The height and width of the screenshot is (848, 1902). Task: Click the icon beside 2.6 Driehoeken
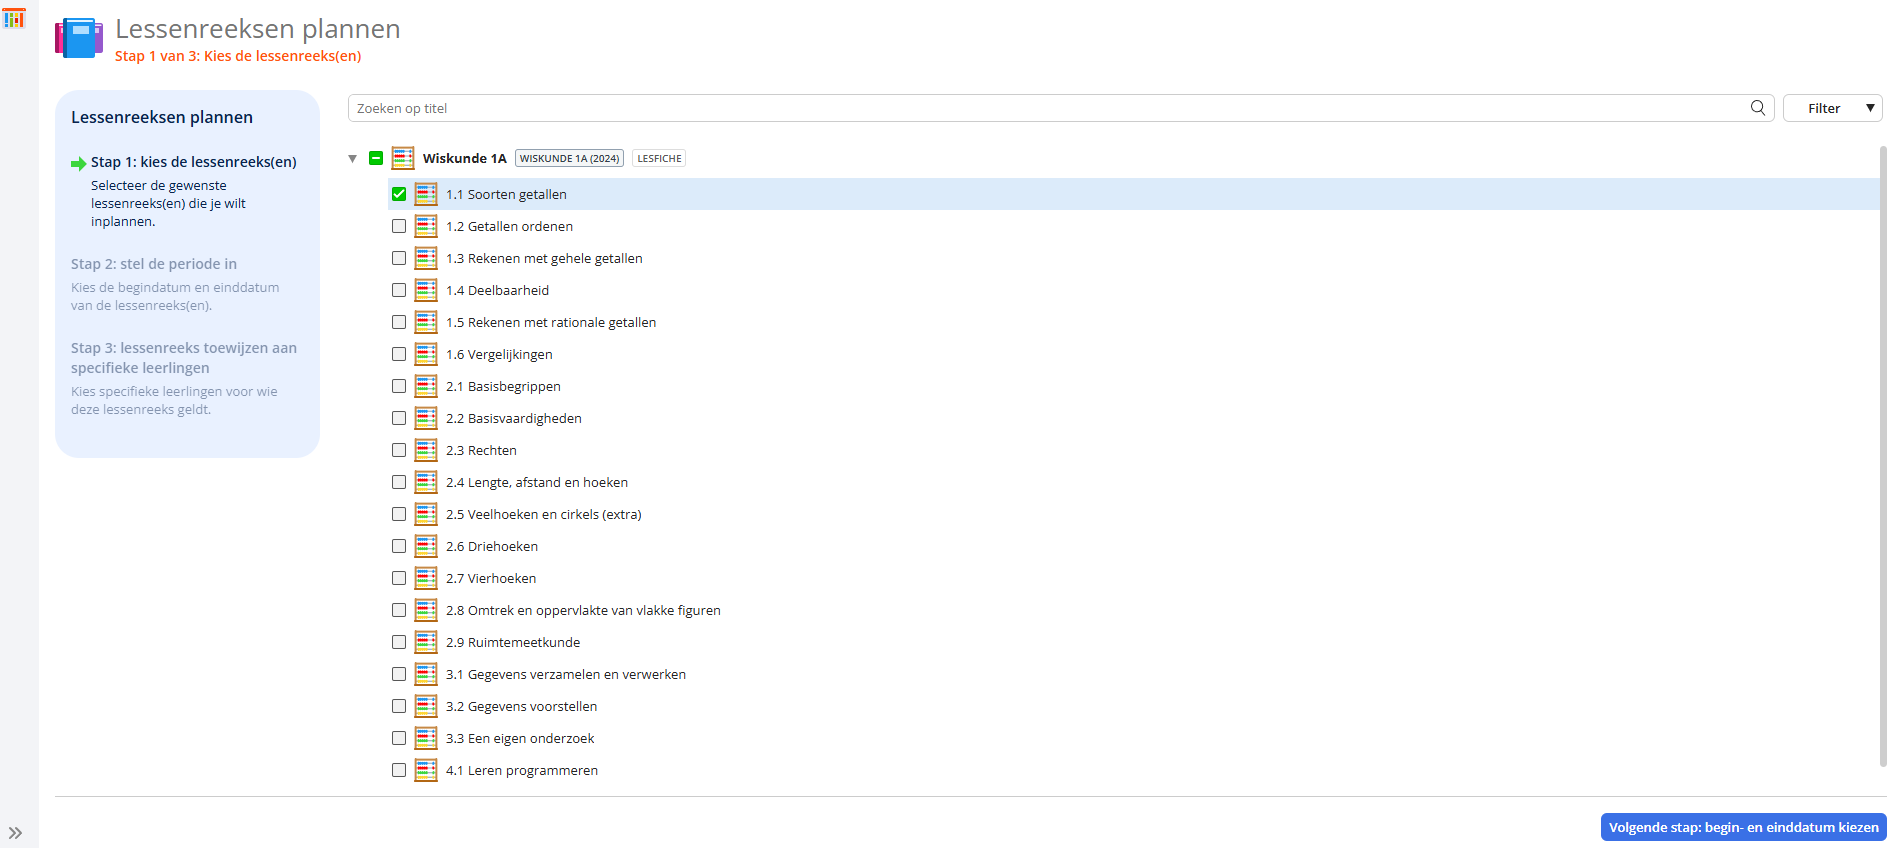(x=426, y=546)
